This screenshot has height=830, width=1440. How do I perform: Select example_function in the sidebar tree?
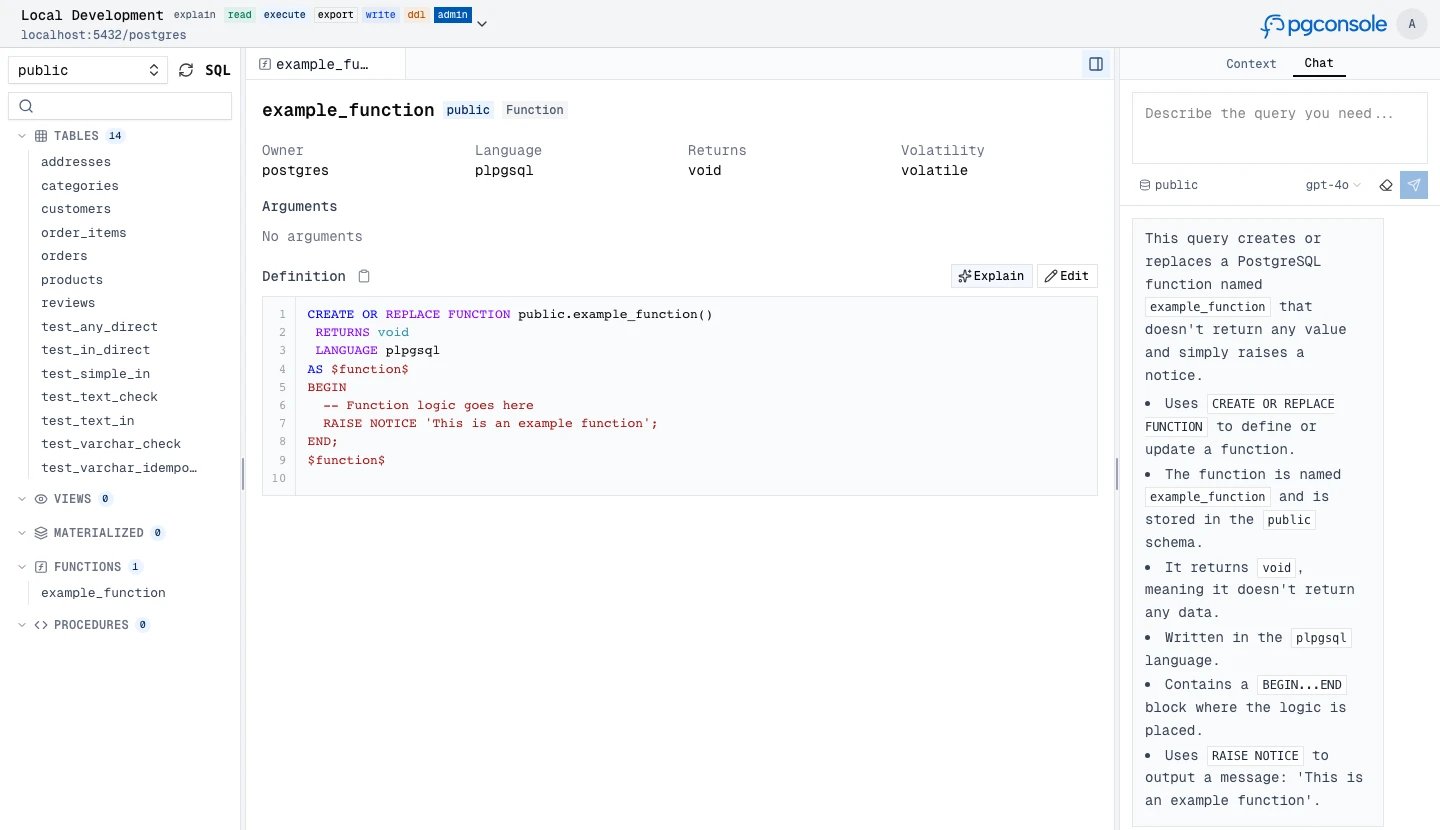103,593
